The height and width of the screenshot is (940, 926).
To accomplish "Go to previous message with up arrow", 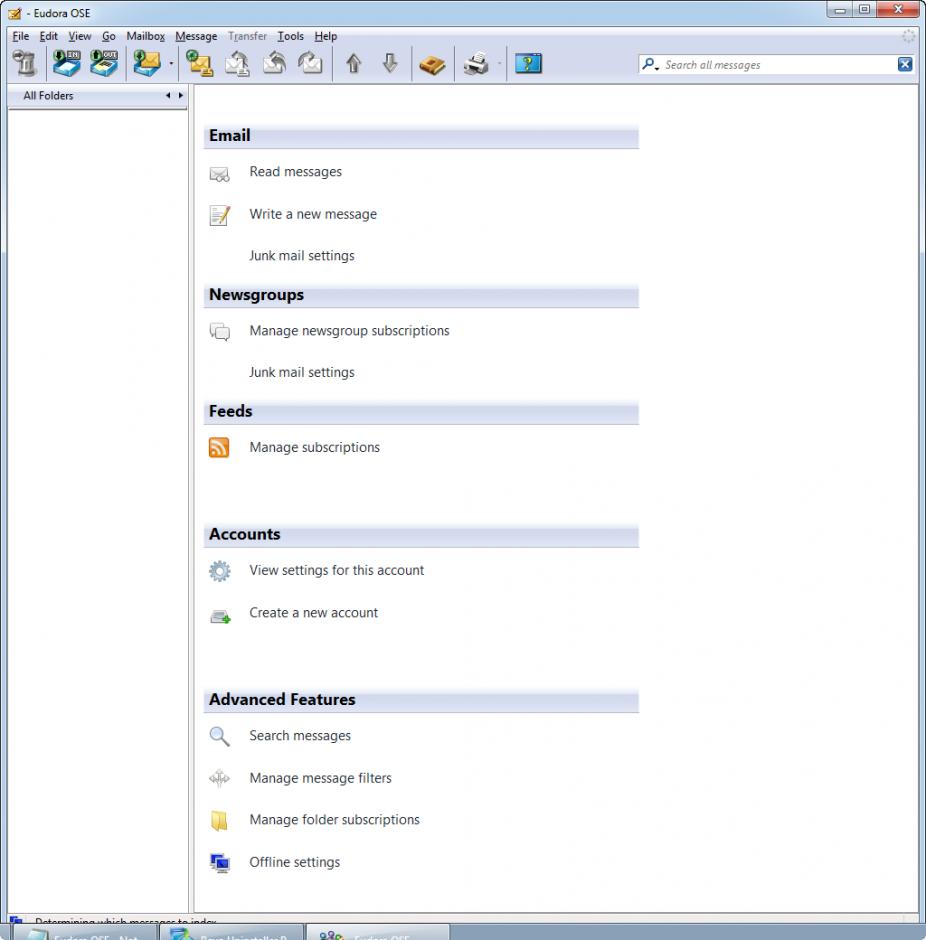I will pyautogui.click(x=354, y=64).
